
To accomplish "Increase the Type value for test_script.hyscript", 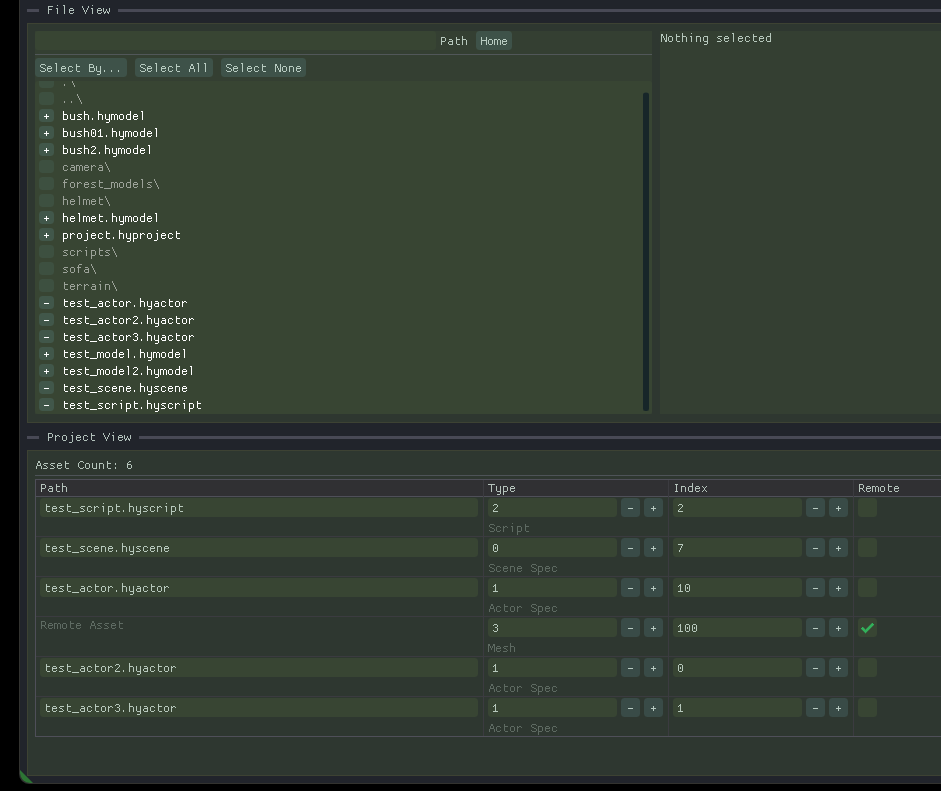I will 653,508.
